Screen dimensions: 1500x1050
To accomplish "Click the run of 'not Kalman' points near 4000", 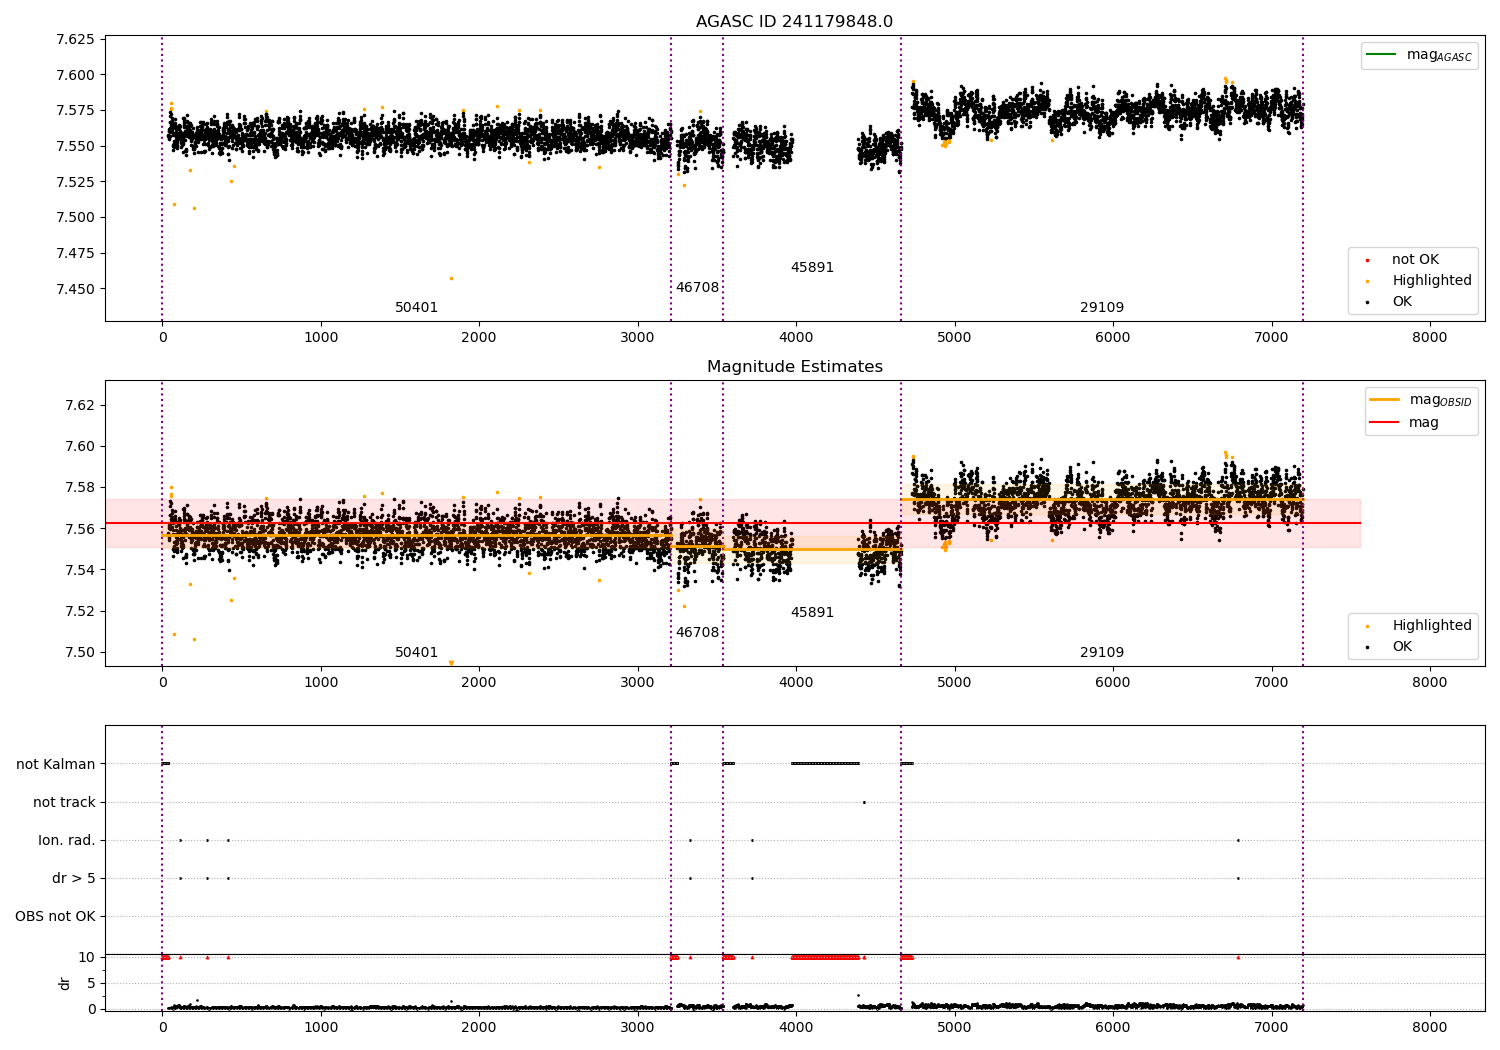I will tap(825, 764).
